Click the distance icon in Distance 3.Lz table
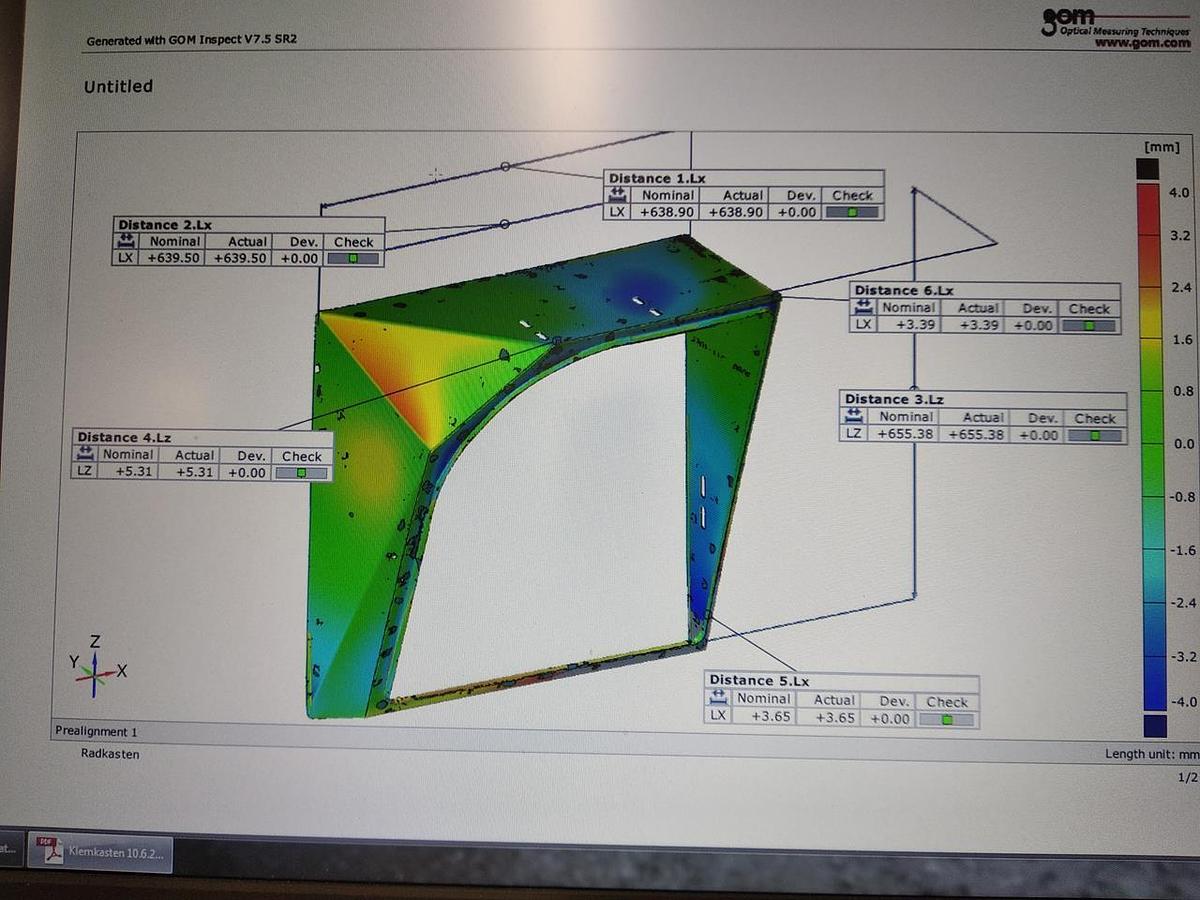This screenshot has height=900, width=1200. pos(854,416)
